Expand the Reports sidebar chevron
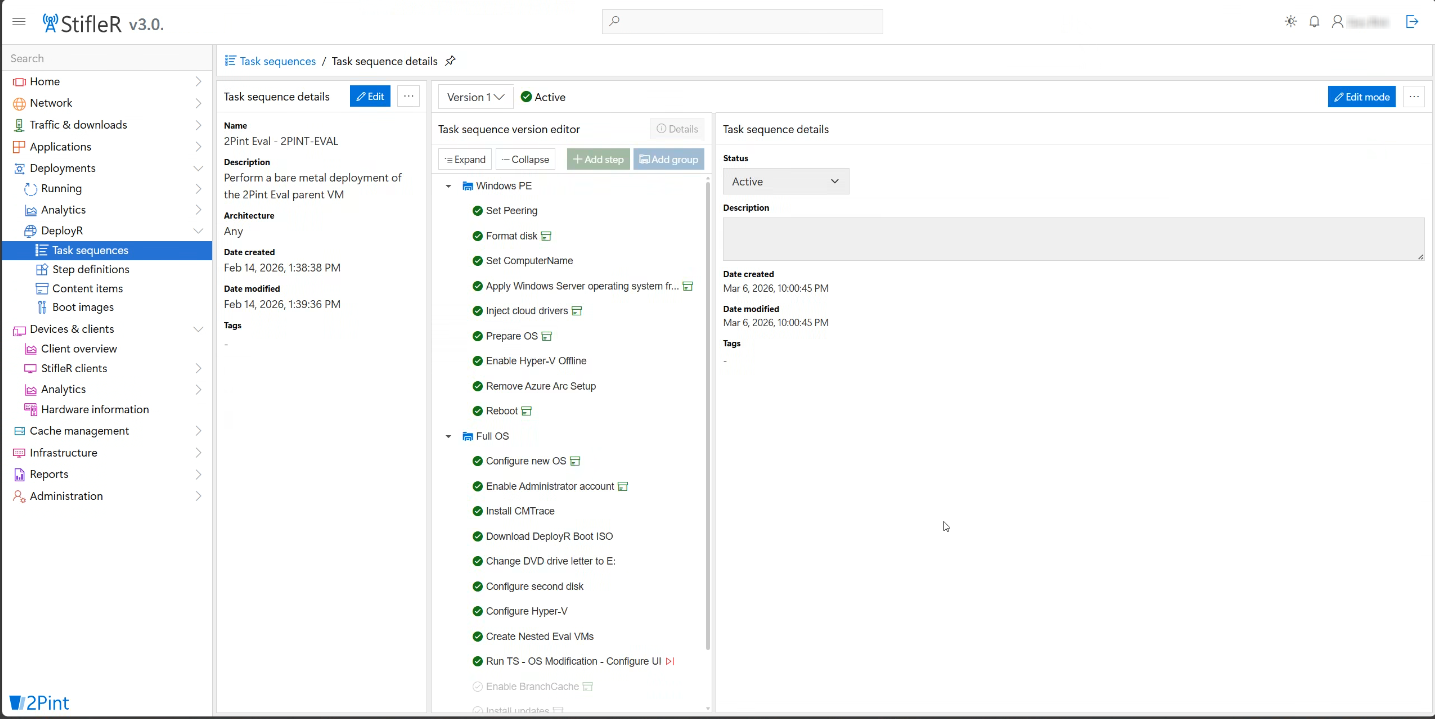The height and width of the screenshot is (719, 1435). [x=198, y=475]
